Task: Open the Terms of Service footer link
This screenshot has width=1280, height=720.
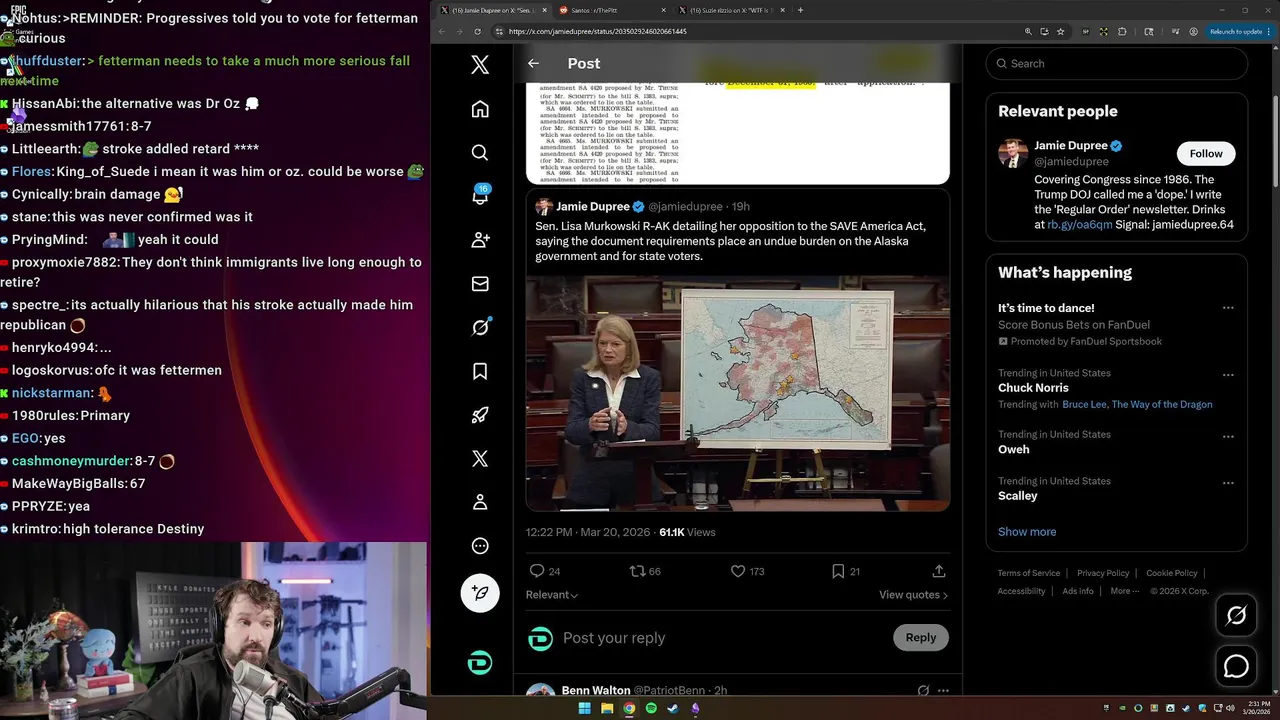Action: (x=1028, y=573)
